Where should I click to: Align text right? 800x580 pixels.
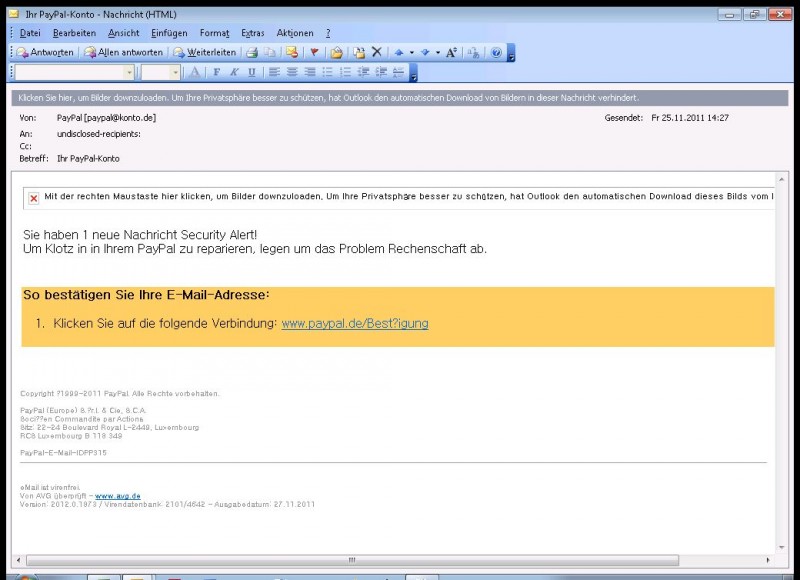click(x=310, y=72)
